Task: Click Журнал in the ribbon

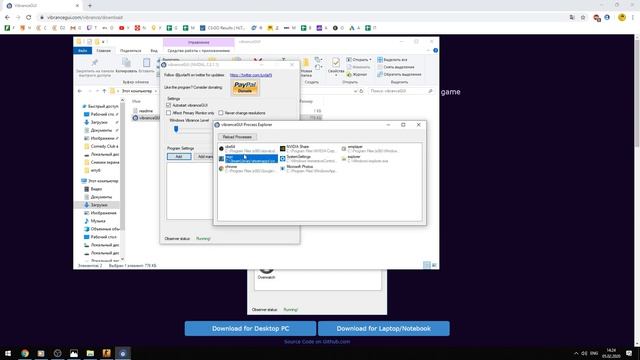Action: tap(357, 75)
